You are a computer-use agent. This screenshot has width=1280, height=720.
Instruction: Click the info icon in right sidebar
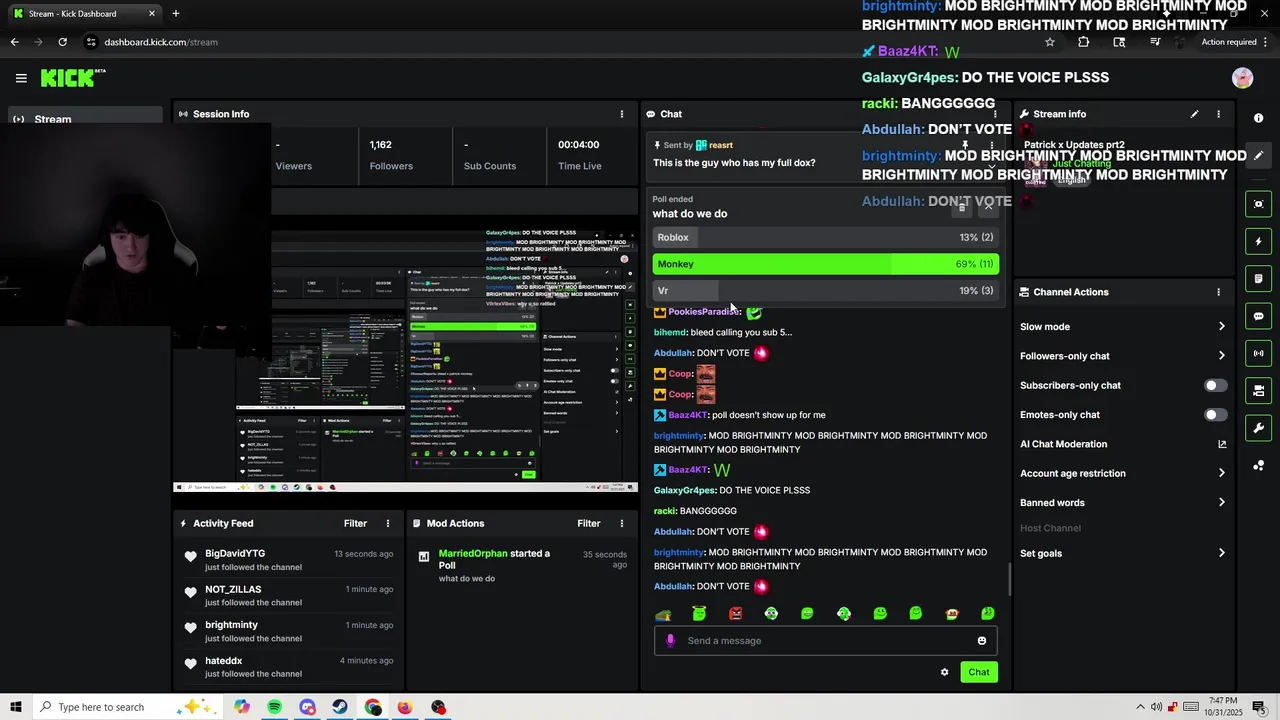(x=1258, y=118)
